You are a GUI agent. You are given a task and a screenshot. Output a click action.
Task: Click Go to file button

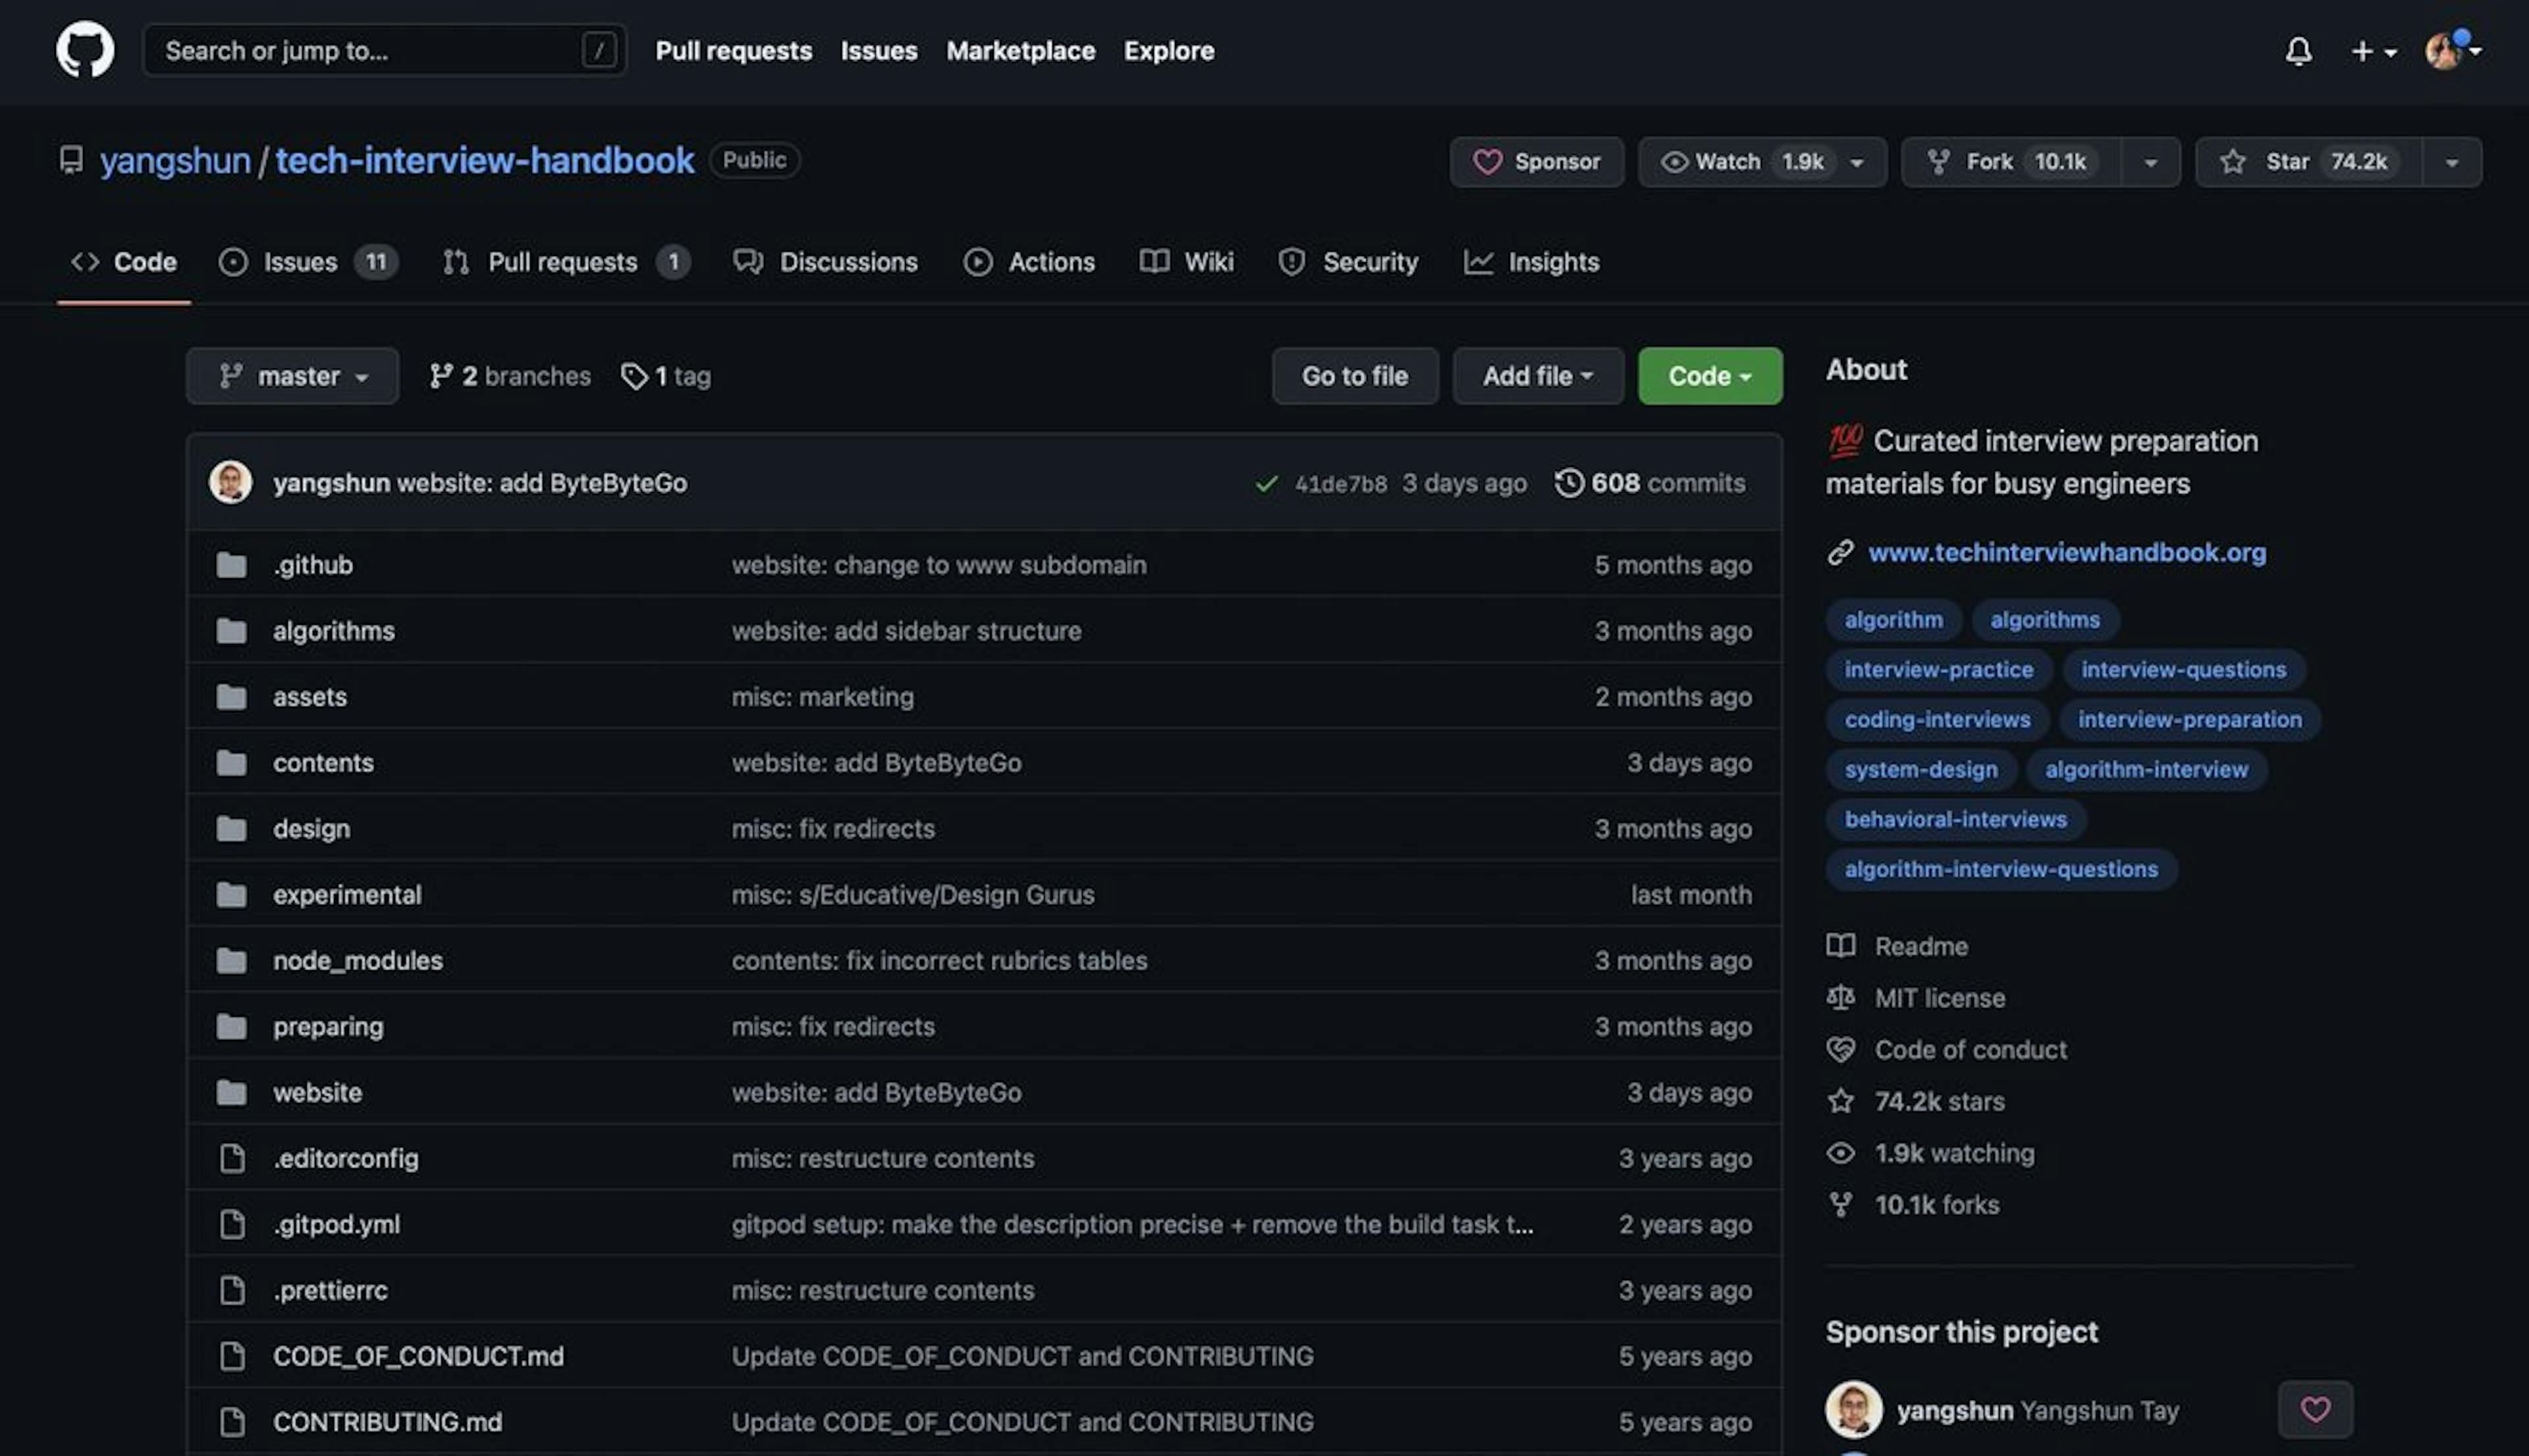pos(1355,376)
